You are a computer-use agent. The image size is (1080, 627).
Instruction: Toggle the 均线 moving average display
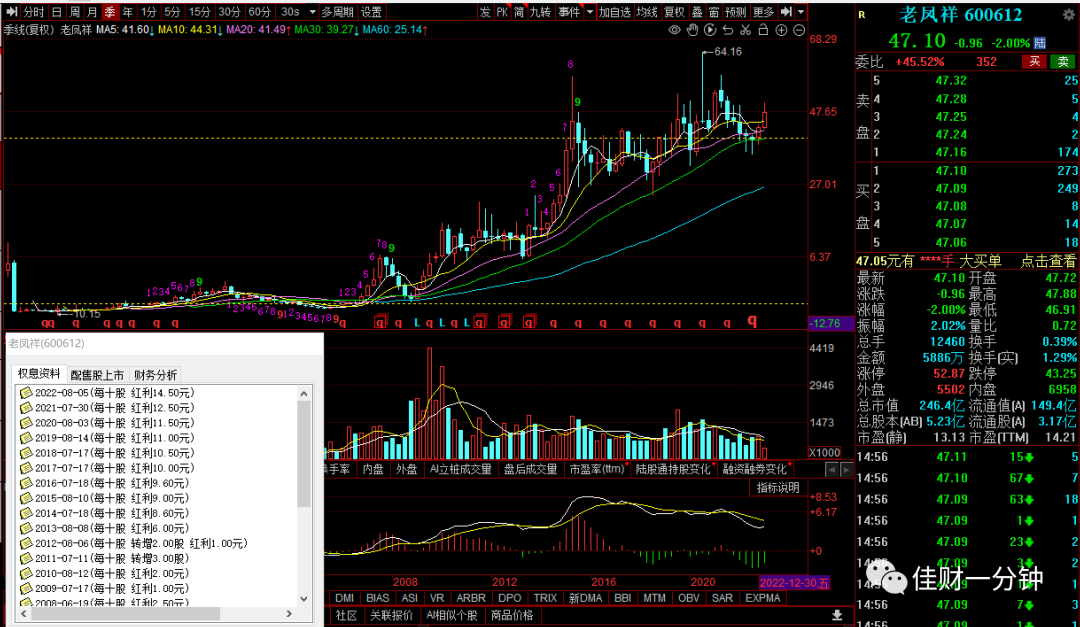point(647,12)
